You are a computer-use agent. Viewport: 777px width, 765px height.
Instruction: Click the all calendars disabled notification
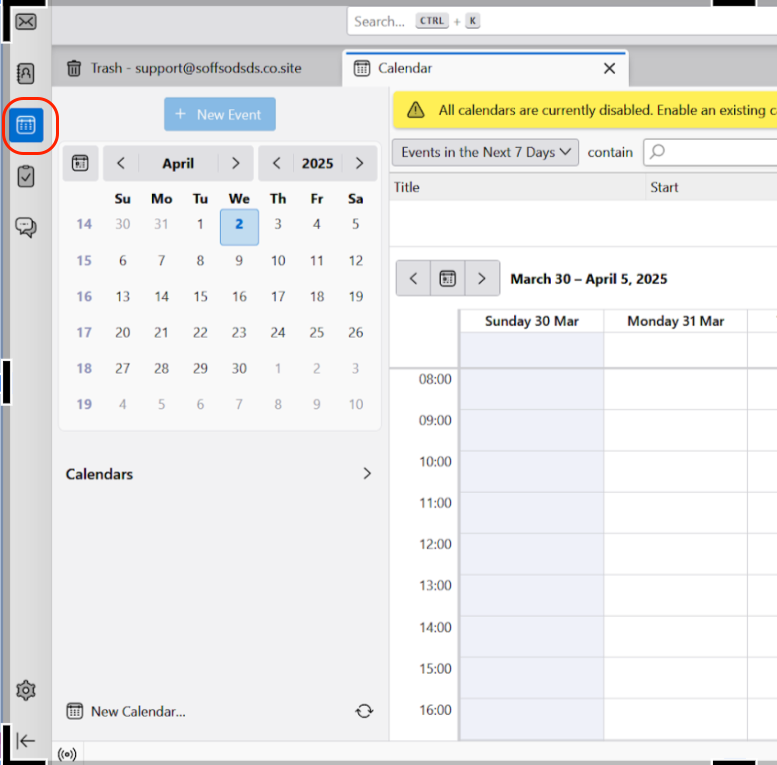(585, 109)
